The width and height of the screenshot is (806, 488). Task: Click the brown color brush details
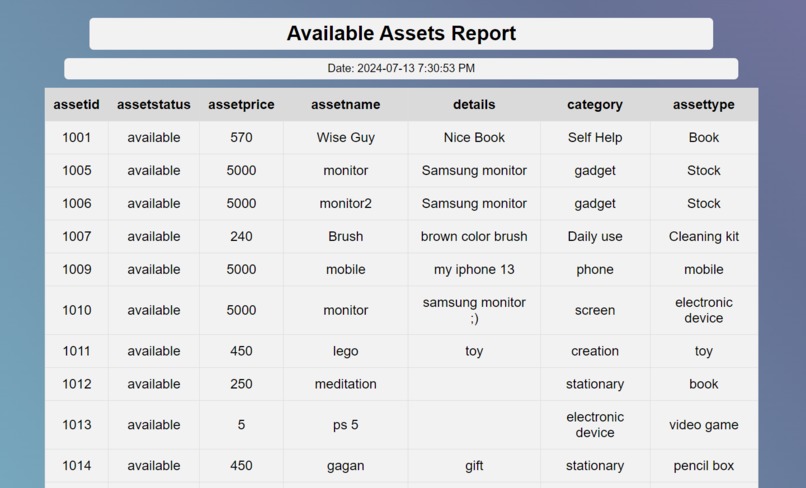coord(474,236)
